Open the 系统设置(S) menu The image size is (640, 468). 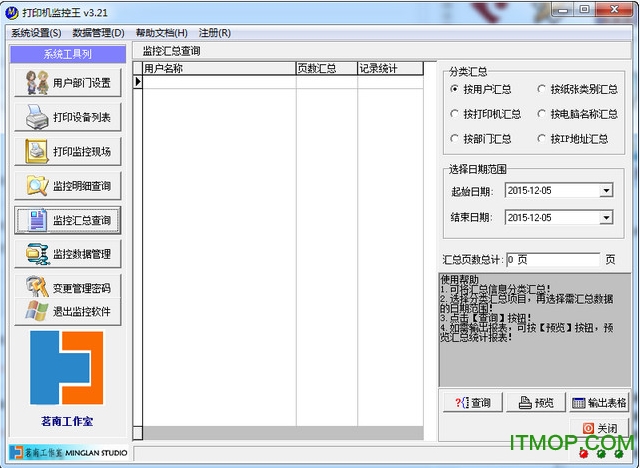tap(36, 33)
